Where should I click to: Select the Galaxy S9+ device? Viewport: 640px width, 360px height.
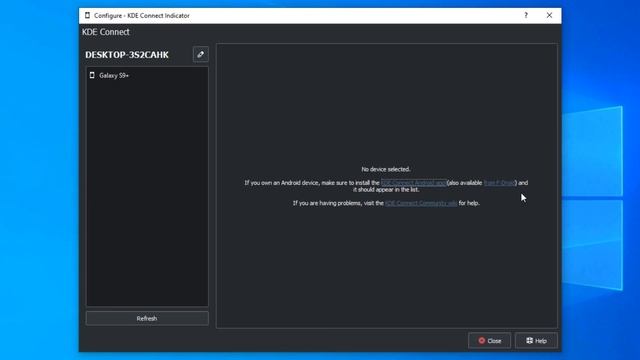[147, 76]
